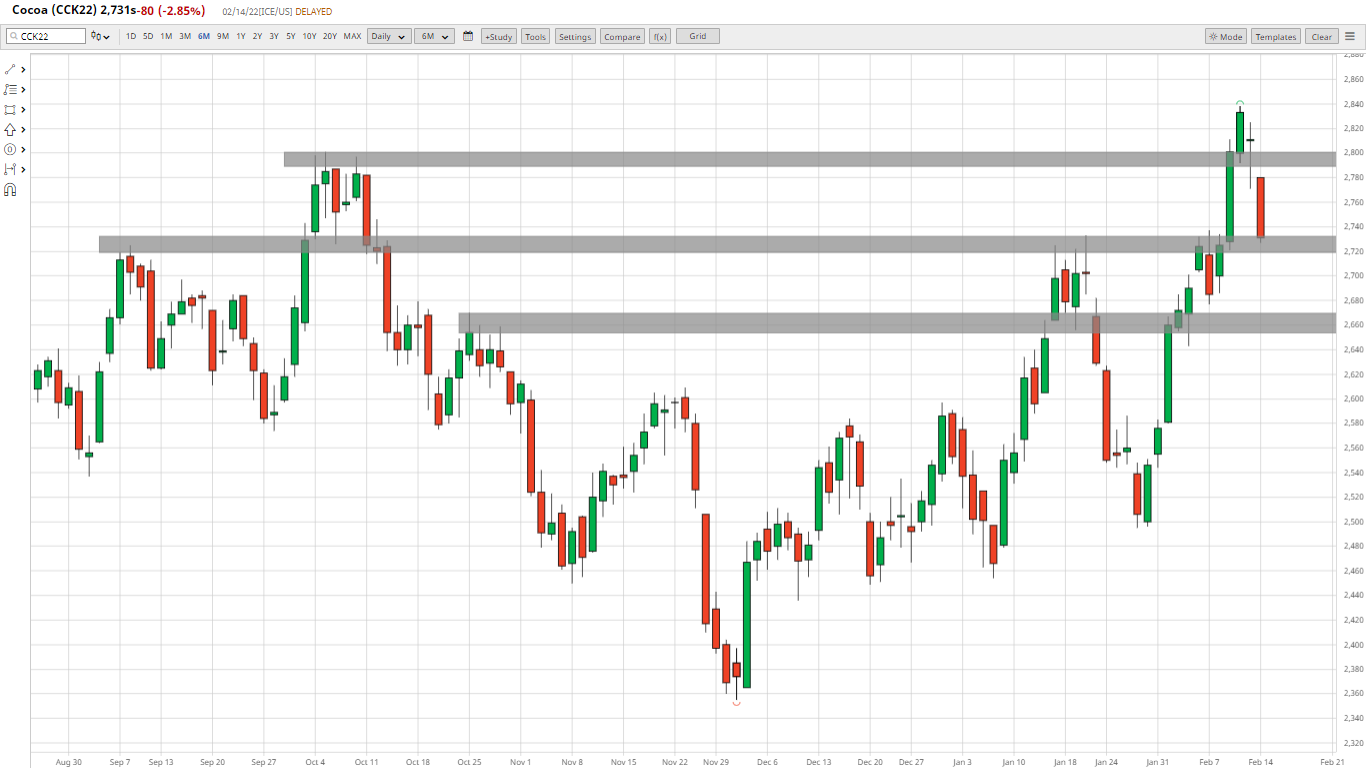Click the 2,360 price axis label
Viewport: 1366px width, 768px height.
pyautogui.click(x=1353, y=694)
